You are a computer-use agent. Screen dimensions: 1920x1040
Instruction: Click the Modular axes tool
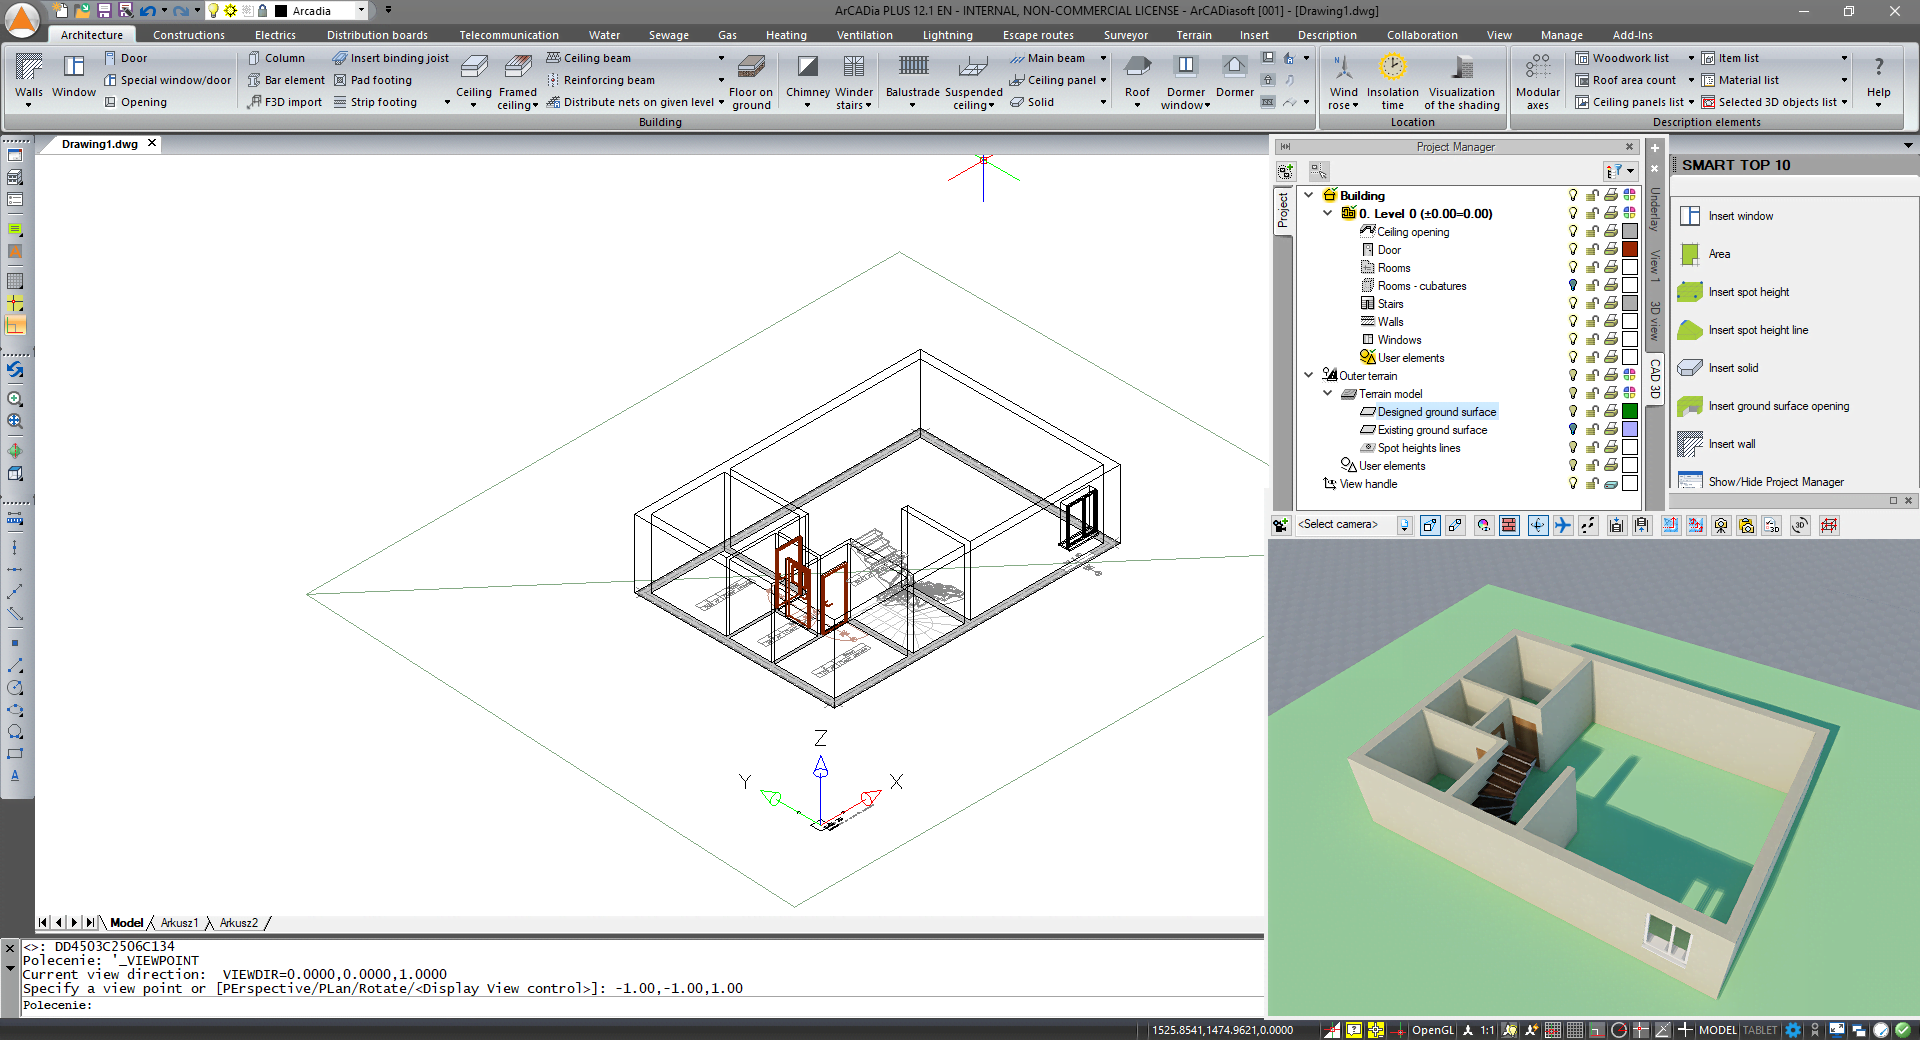coord(1537,75)
